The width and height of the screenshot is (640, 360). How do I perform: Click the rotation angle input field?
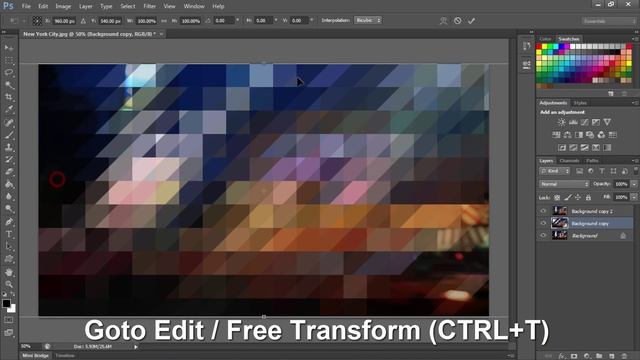click(224, 20)
